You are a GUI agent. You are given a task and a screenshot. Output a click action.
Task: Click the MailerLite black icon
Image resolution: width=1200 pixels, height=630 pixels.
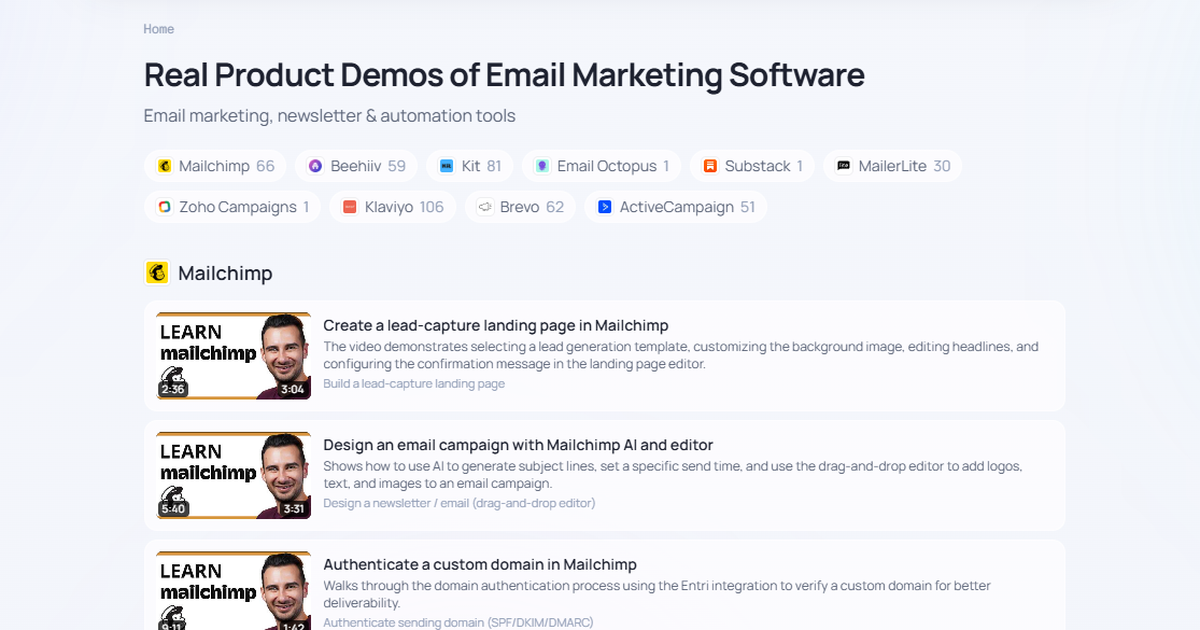844,166
